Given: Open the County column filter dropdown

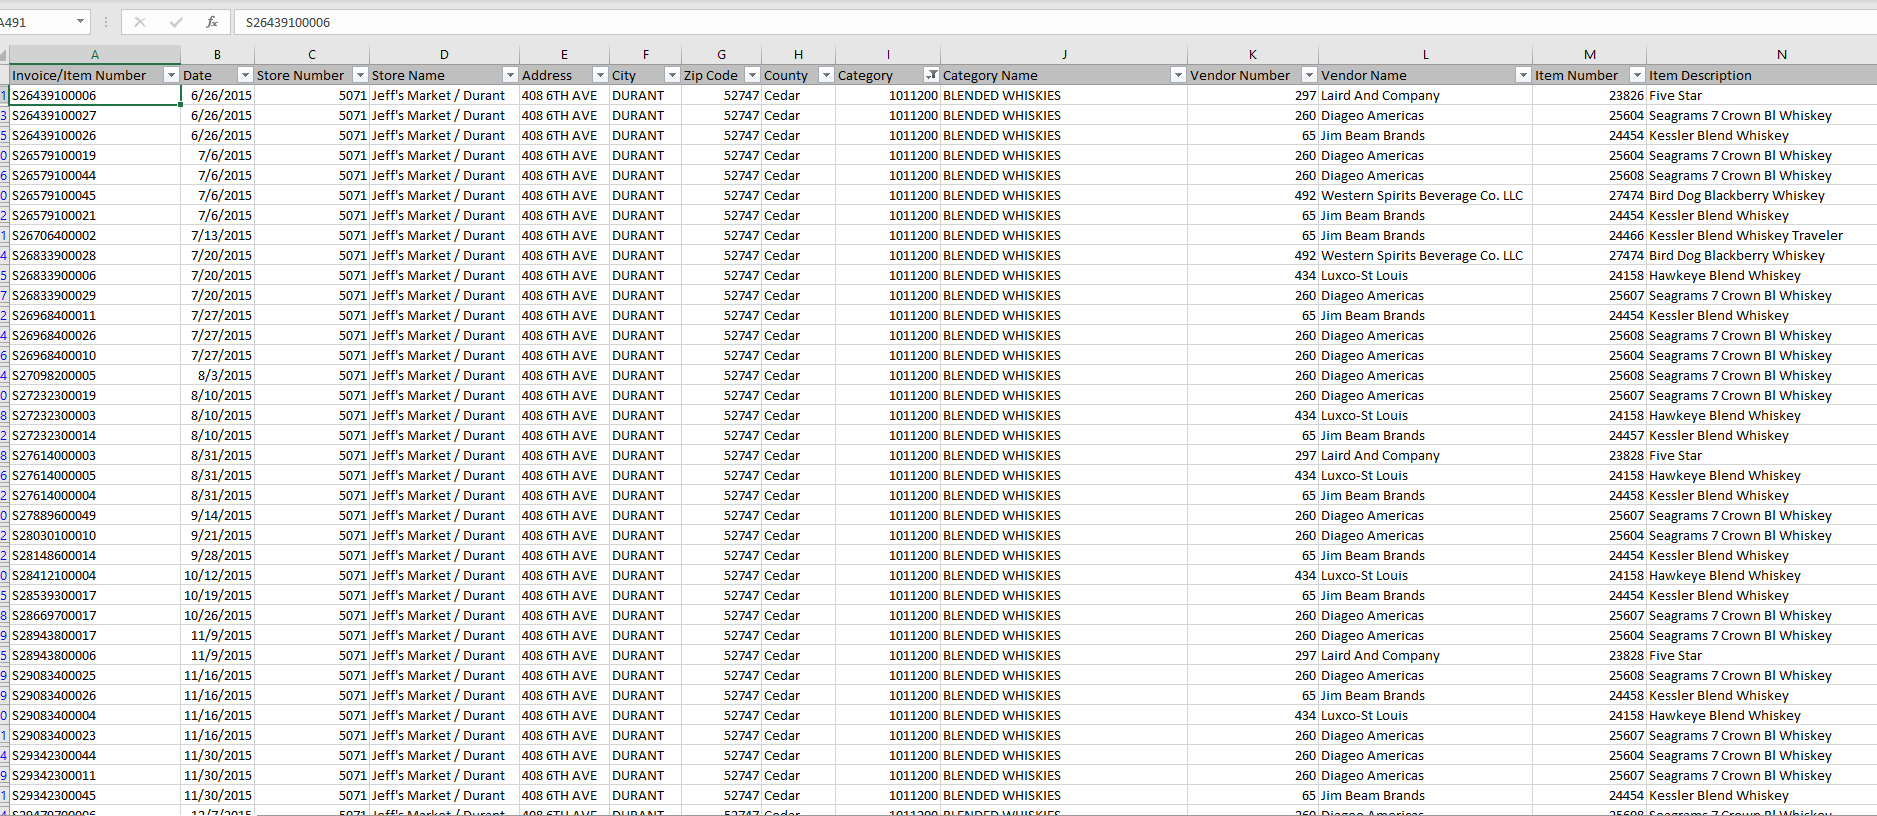Looking at the screenshot, I should (826, 75).
